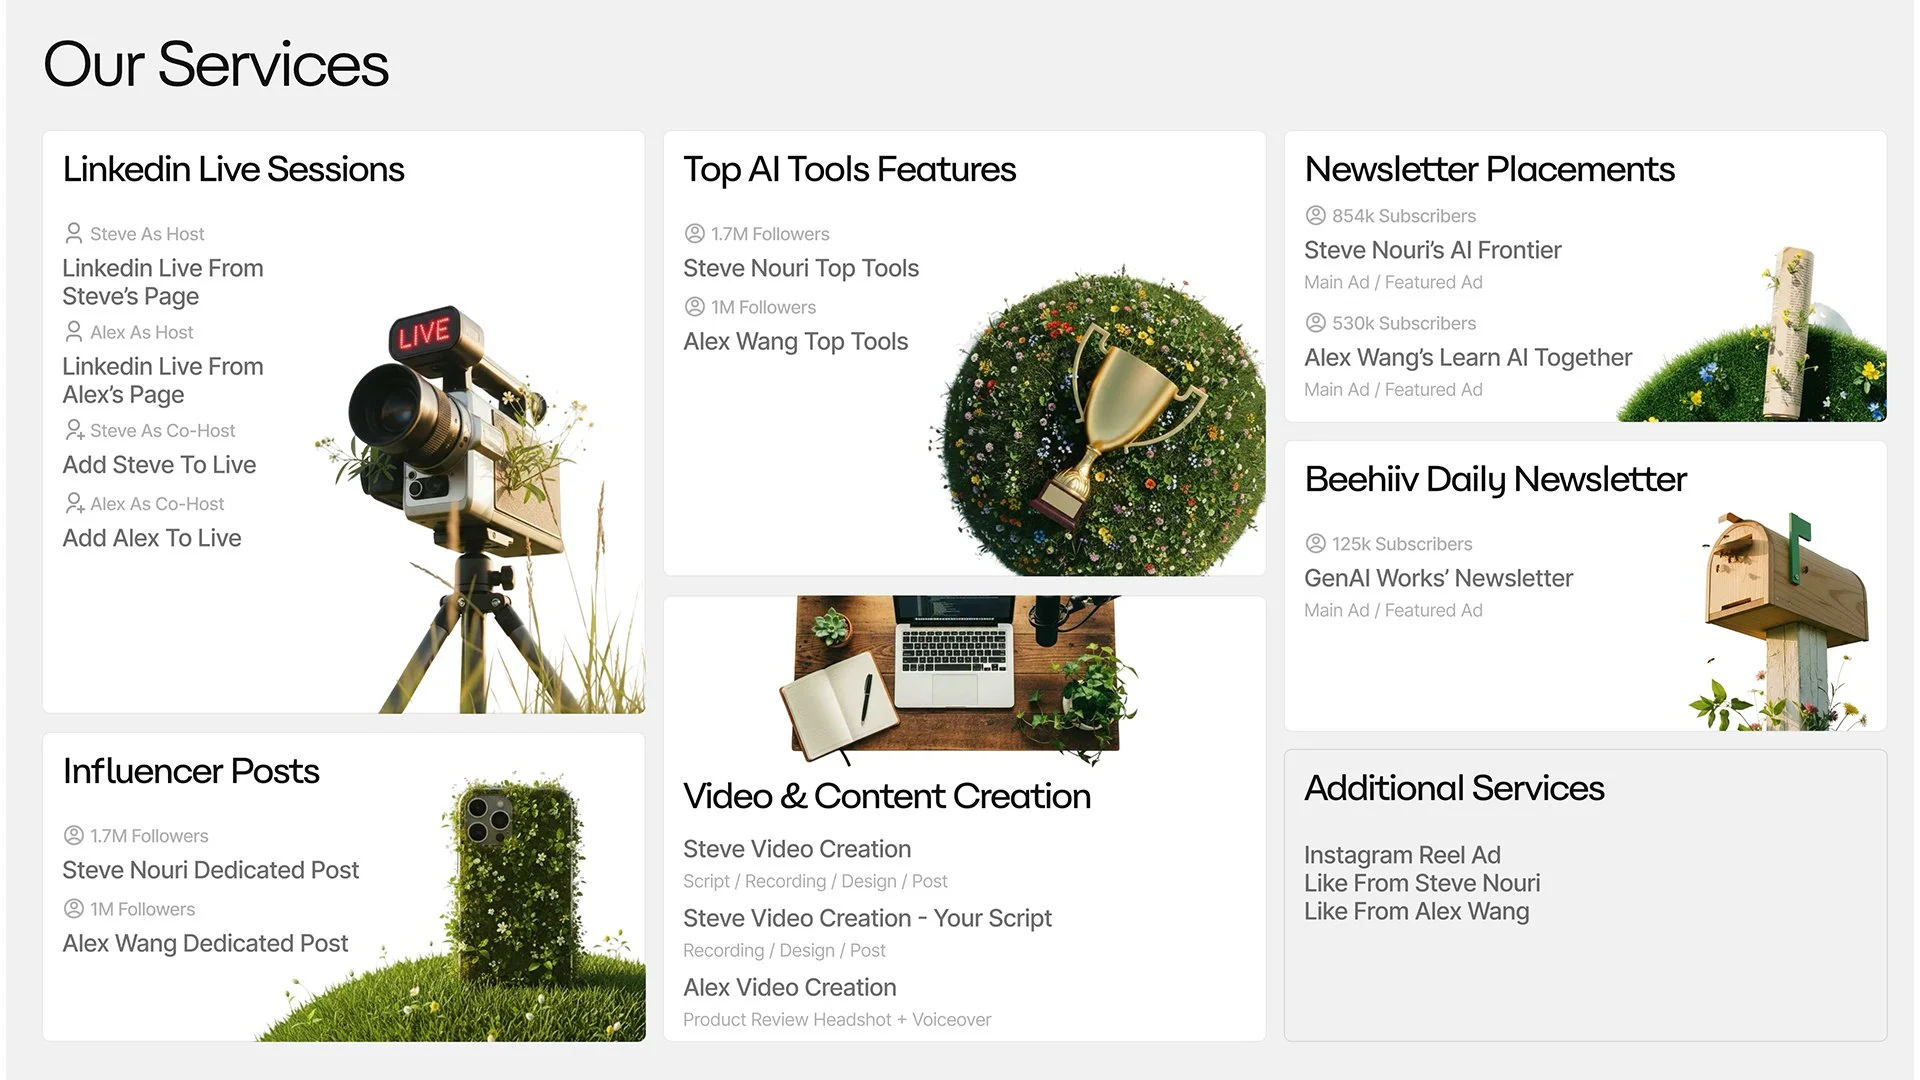Viewport: 1920px width, 1080px height.
Task: Select the add-person icon beside Steve As Co-Host
Action: coord(74,430)
